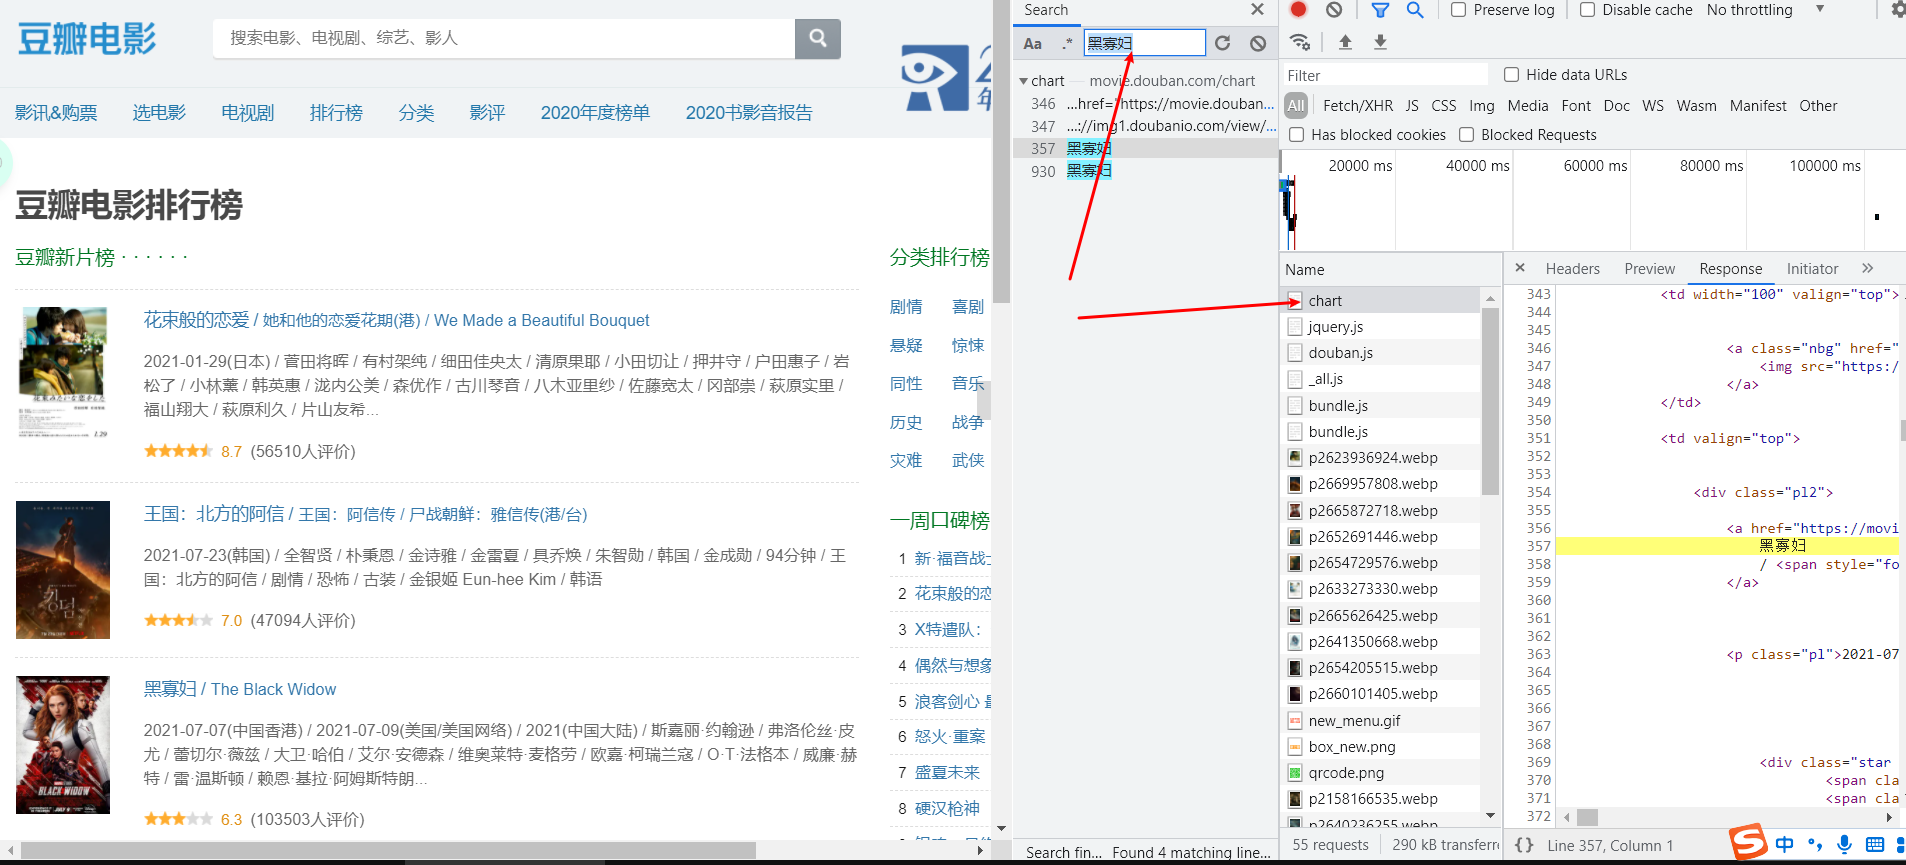Open 黑寡妇 / The Black Widow link
Image resolution: width=1906 pixels, height=865 pixels.
click(x=240, y=689)
